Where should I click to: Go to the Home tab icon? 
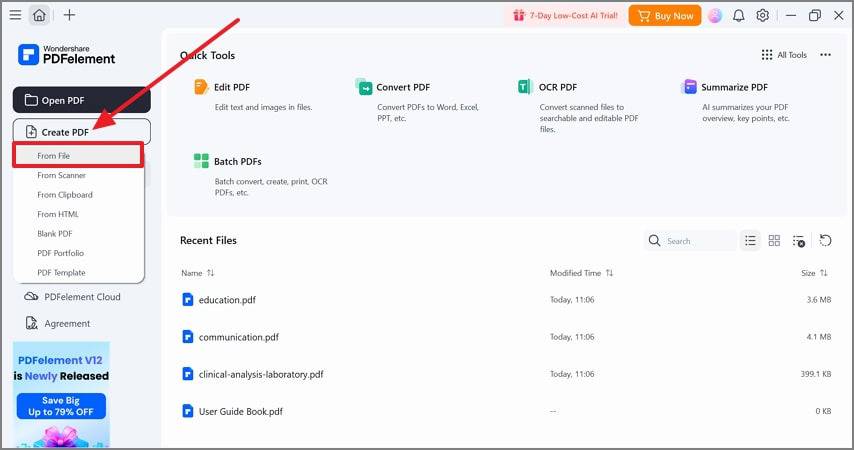tap(39, 15)
